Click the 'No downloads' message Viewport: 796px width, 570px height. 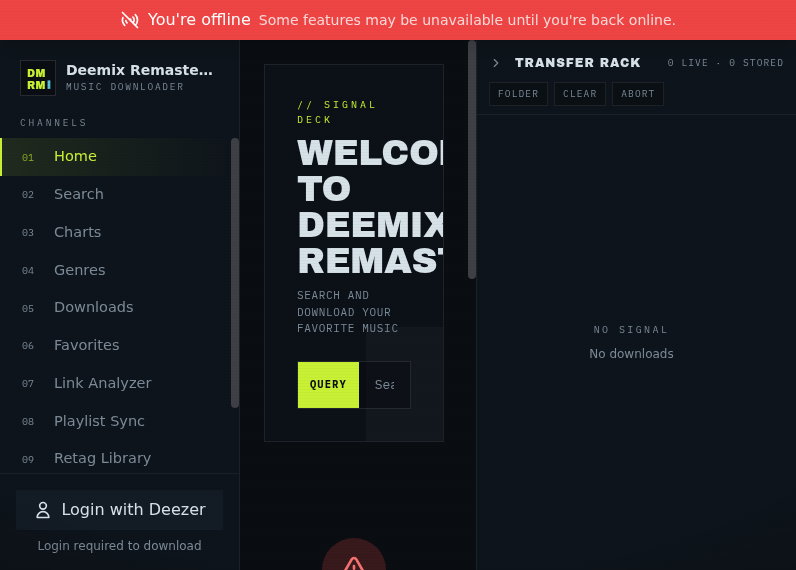coord(631,354)
